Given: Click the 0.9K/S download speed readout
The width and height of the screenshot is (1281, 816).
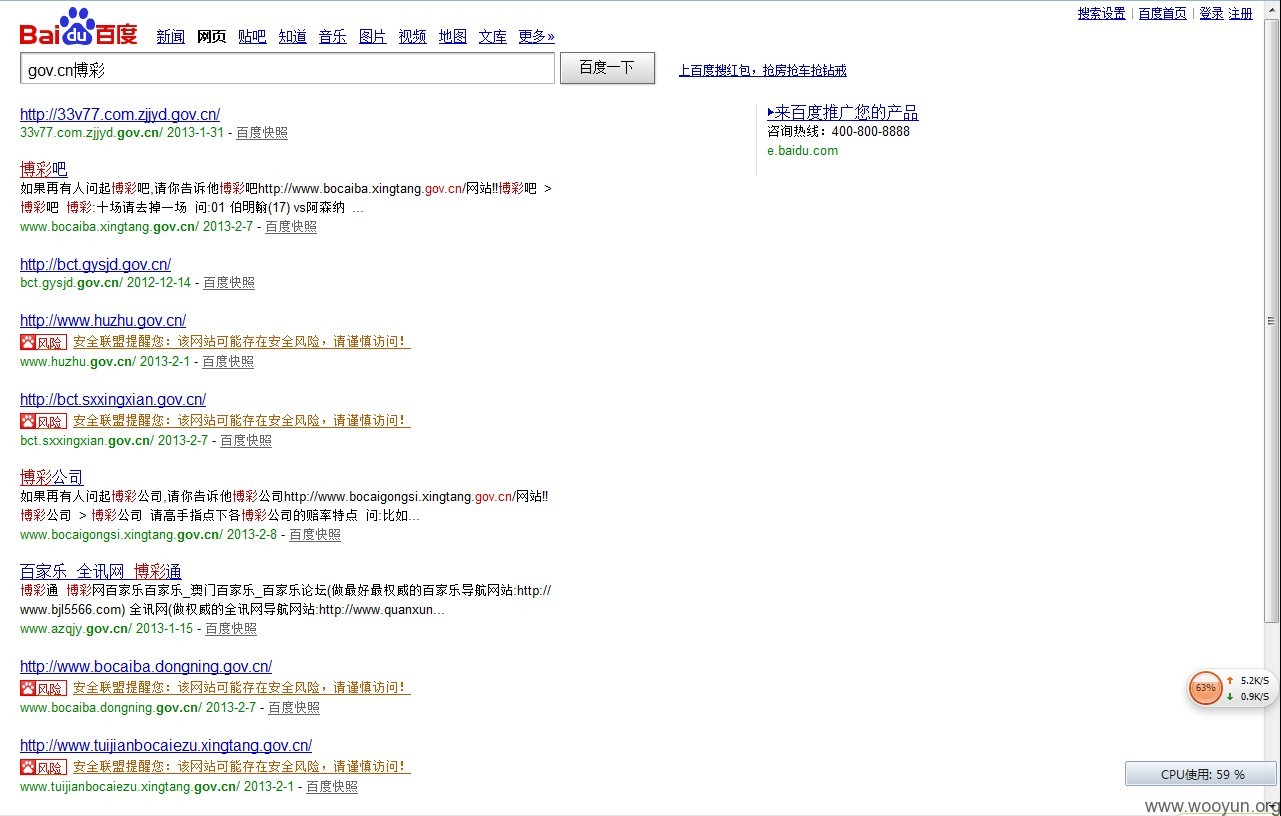Looking at the screenshot, I should coord(1254,697).
